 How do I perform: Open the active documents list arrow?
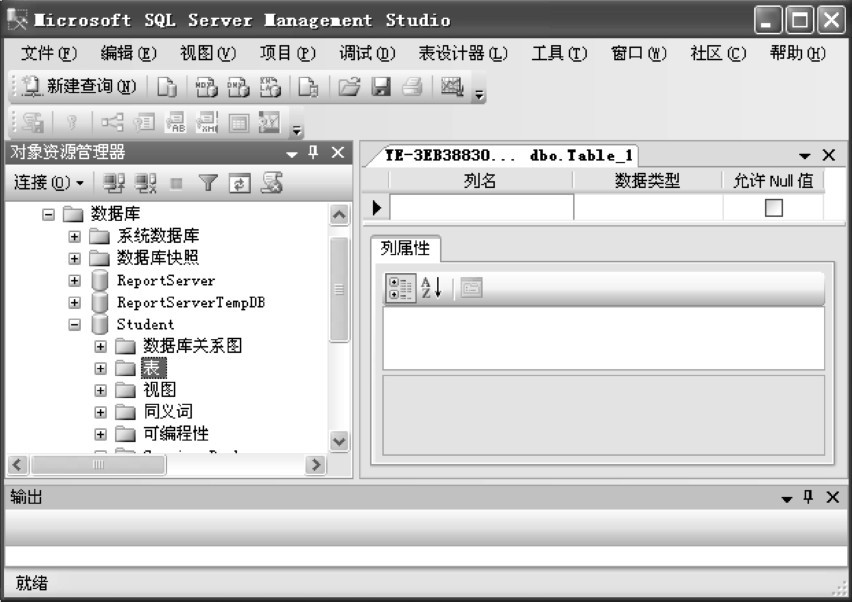pyautogui.click(x=805, y=156)
